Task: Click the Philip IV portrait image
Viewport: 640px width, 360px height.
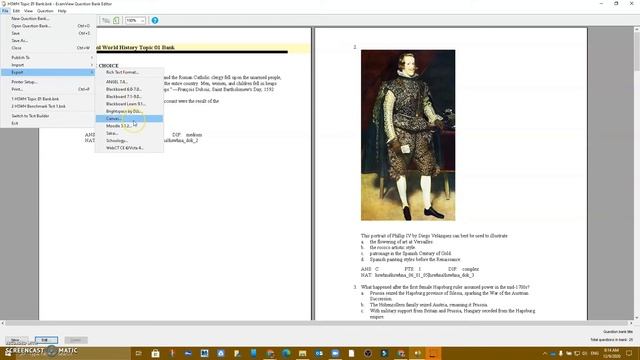Action: click(408, 135)
